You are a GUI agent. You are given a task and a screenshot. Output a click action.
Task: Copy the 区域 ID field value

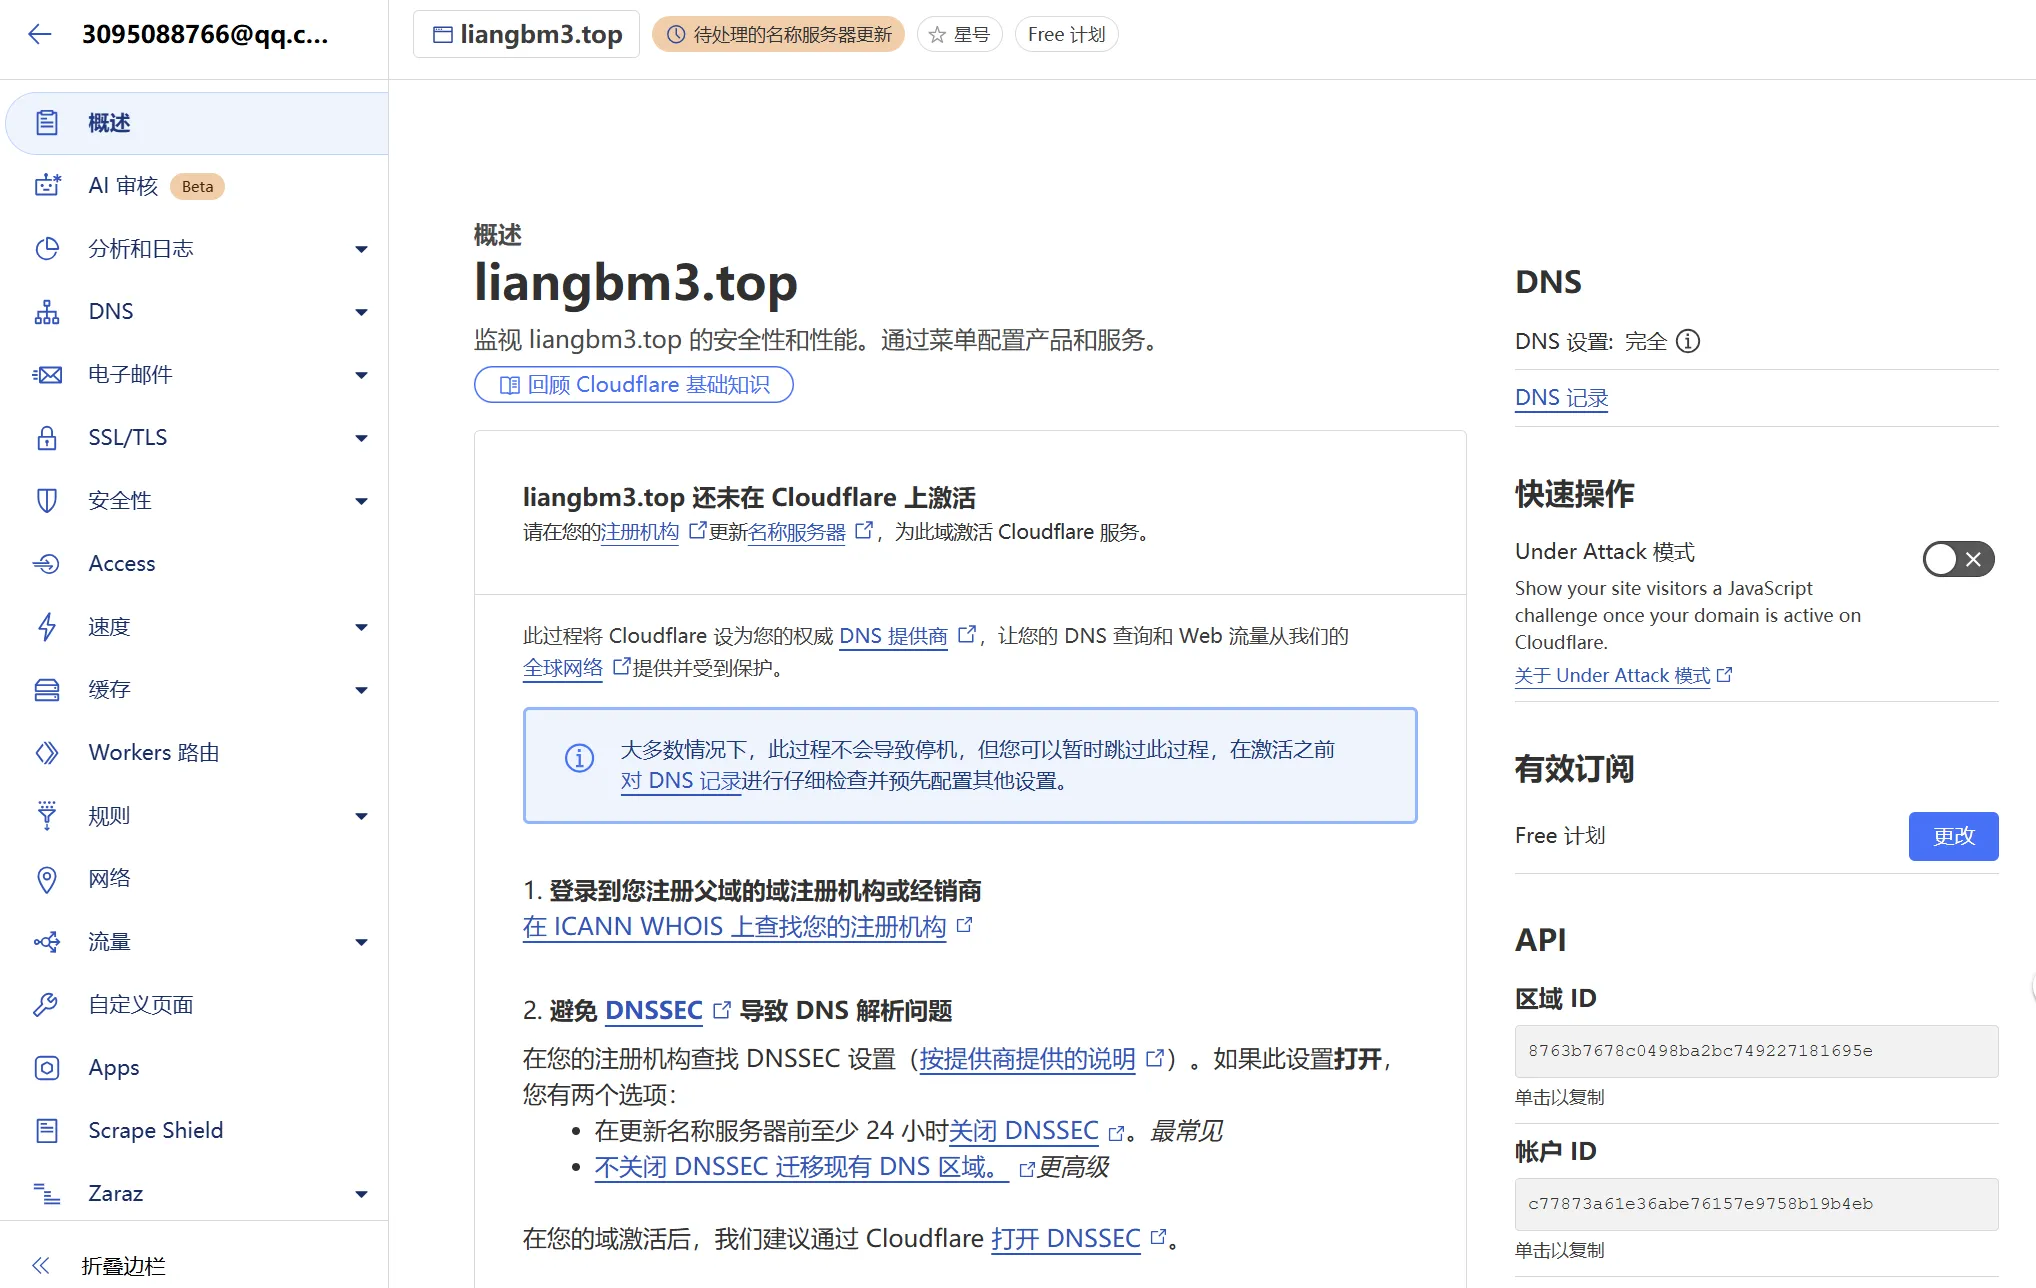[1755, 1051]
